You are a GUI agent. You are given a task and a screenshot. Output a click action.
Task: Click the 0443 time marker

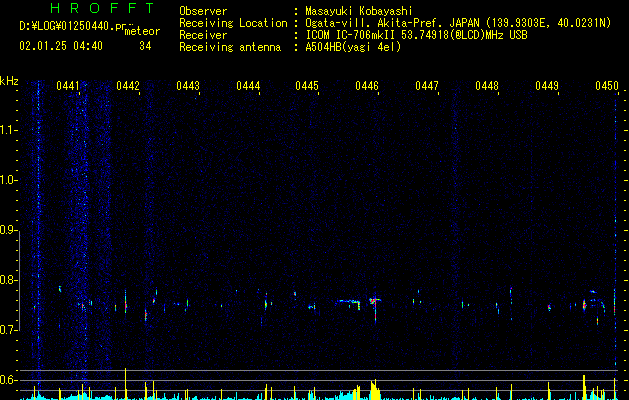(x=188, y=86)
